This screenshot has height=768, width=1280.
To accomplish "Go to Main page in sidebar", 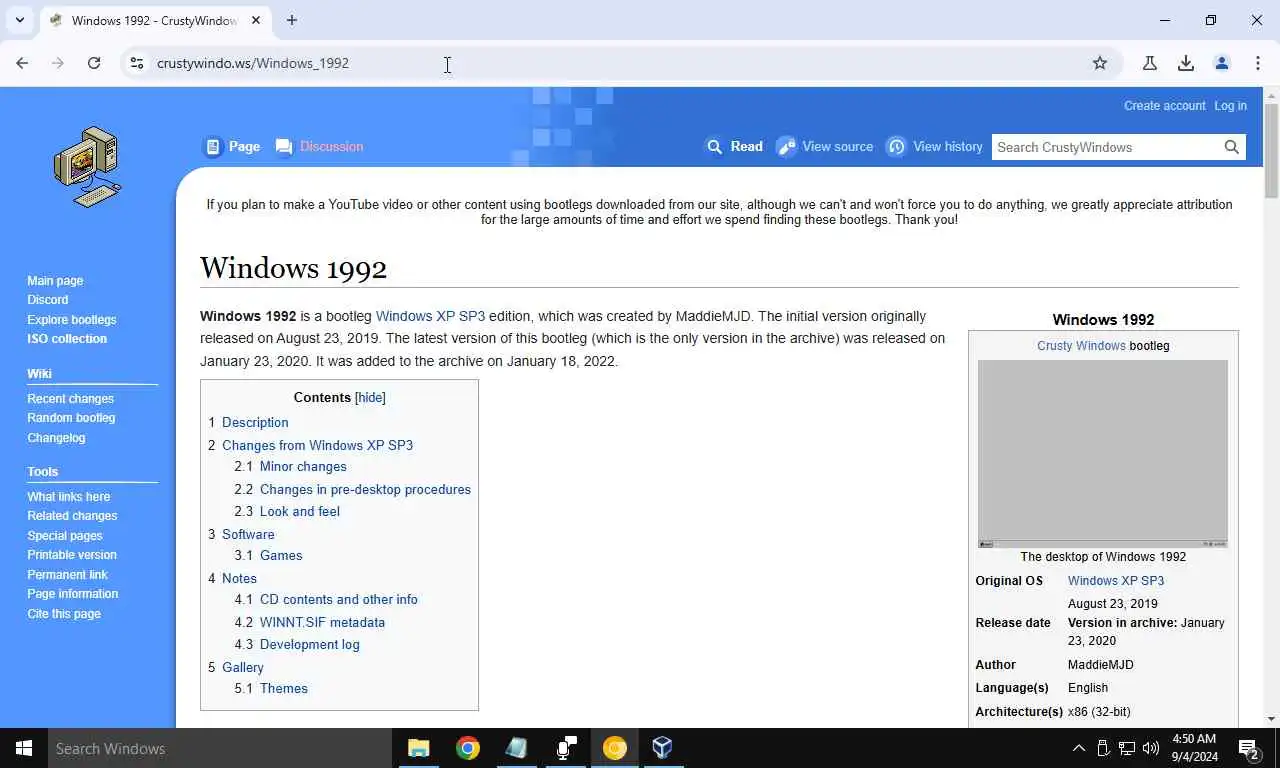I will [x=55, y=281].
